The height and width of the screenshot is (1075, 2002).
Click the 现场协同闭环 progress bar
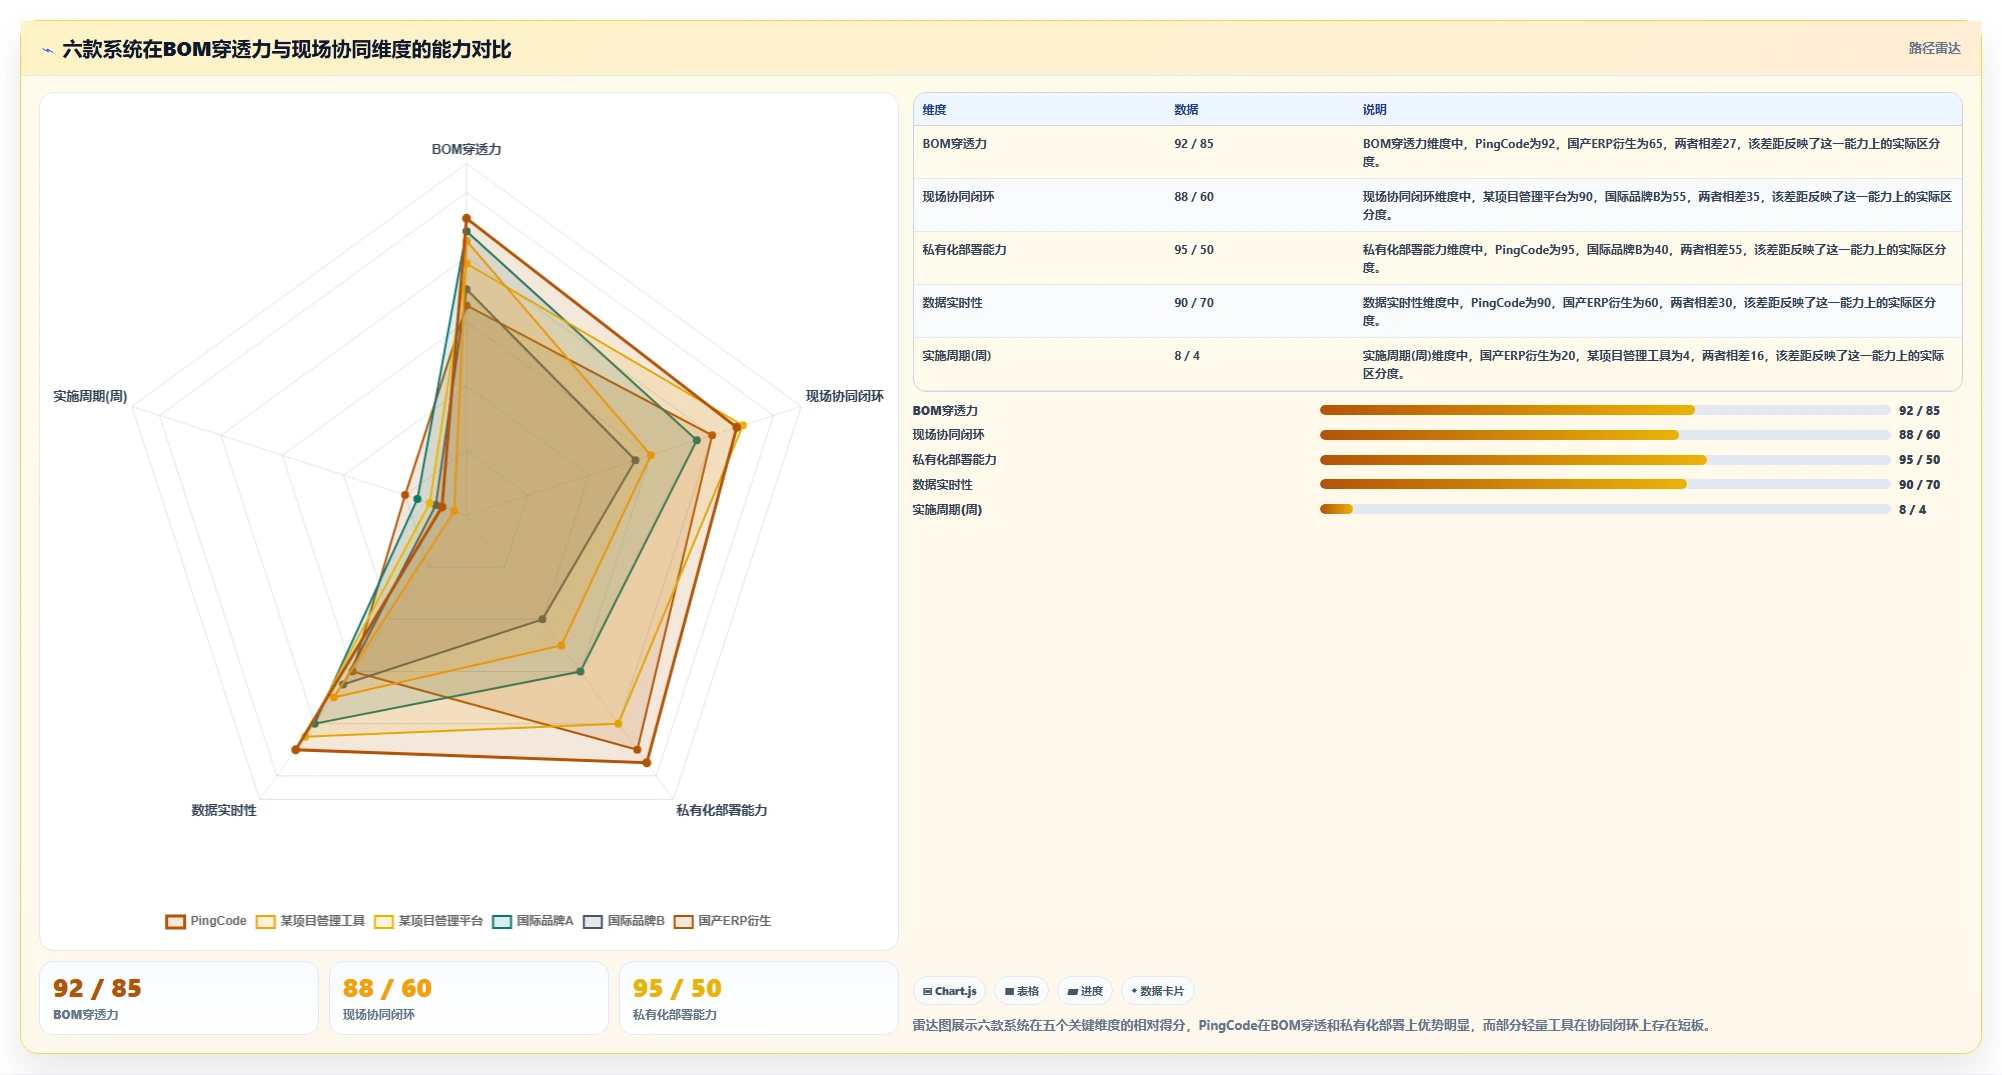(1605, 435)
